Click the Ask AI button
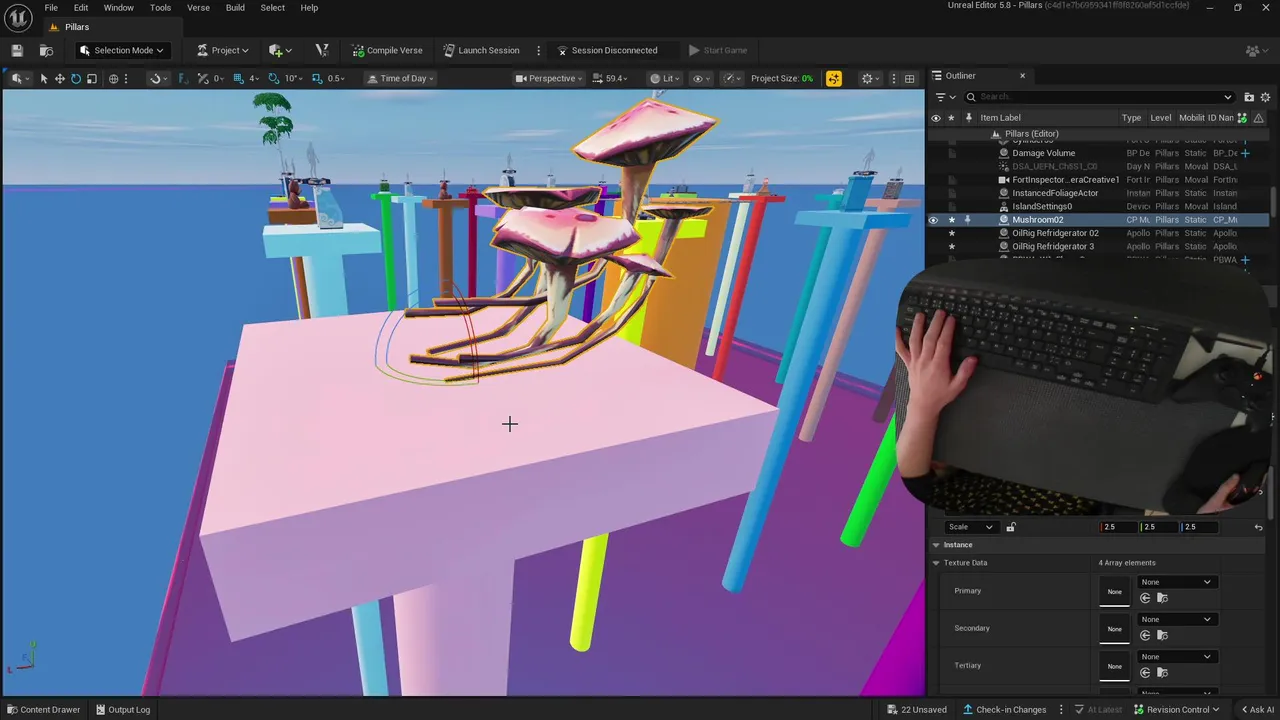 (x=1257, y=710)
